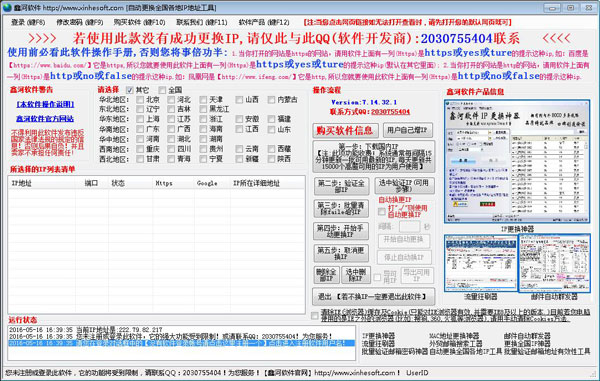Viewport: 600px width, 381px height.
Task: Sort list by IP地址 column header
Action: click(41, 184)
